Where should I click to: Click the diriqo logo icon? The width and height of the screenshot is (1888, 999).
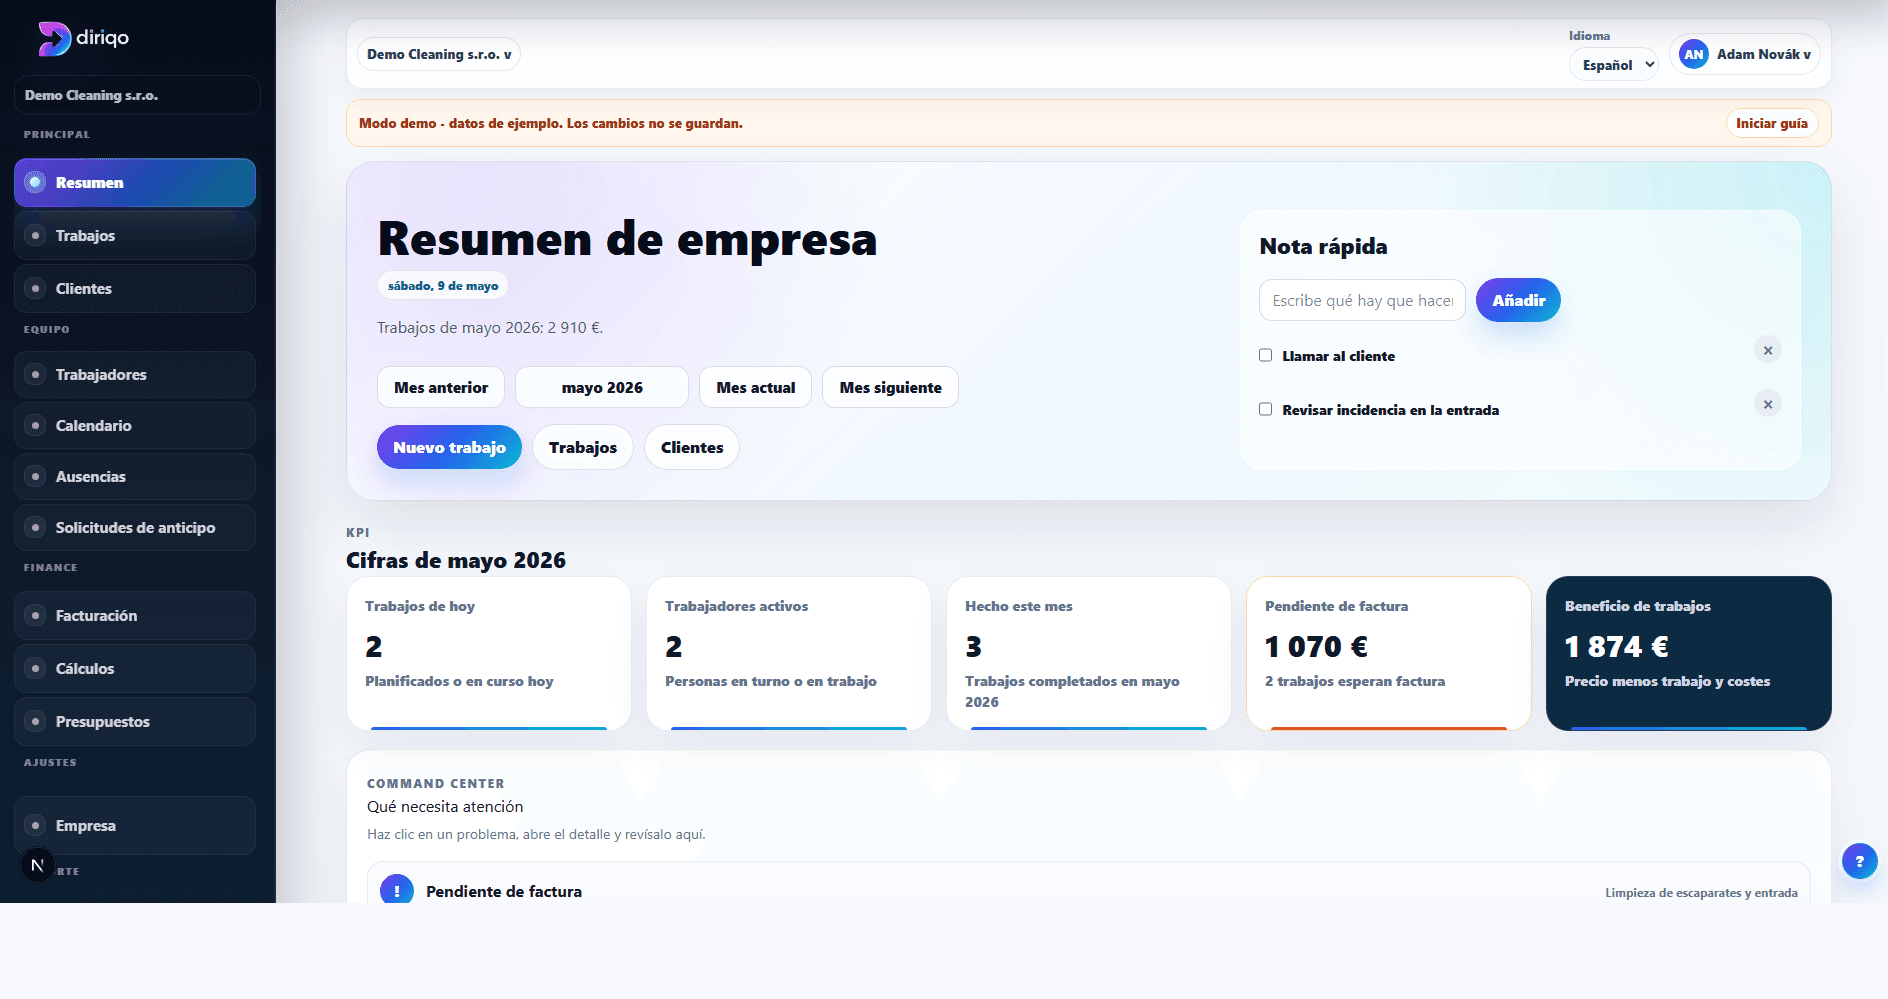click(54, 38)
